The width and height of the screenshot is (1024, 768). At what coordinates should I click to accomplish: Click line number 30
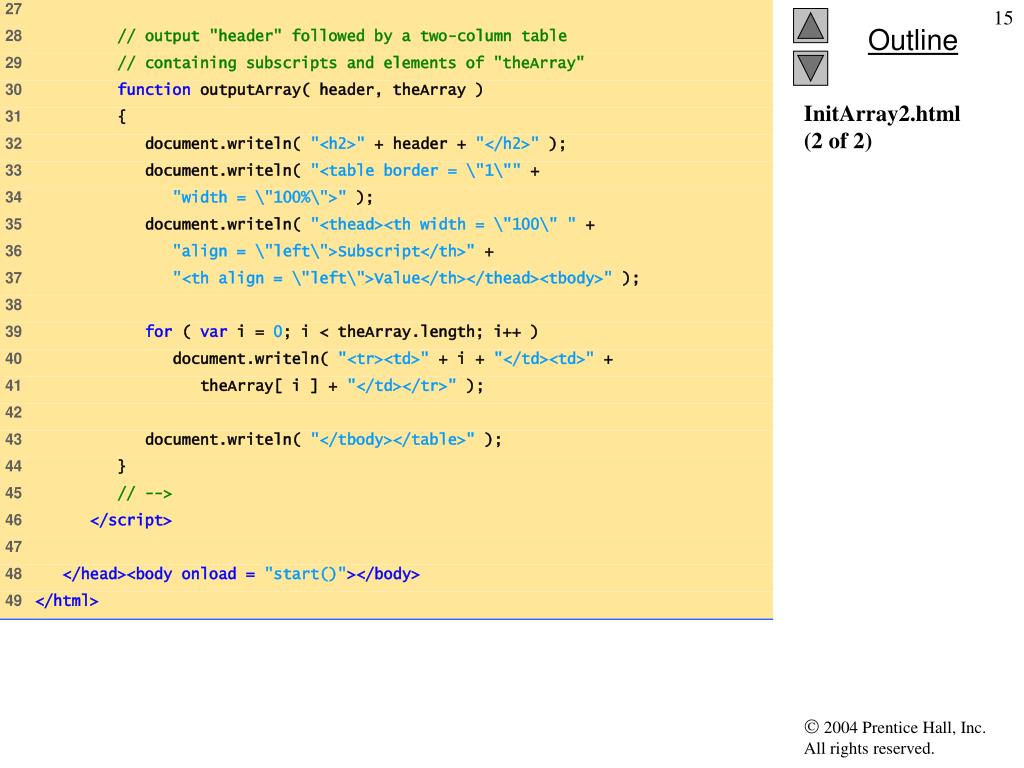pyautogui.click(x=13, y=89)
